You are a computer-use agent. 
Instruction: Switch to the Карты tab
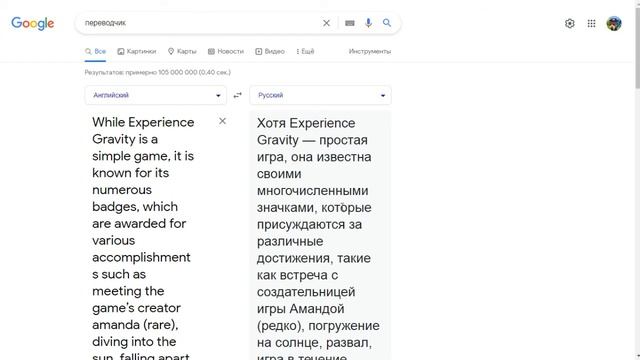[182, 51]
